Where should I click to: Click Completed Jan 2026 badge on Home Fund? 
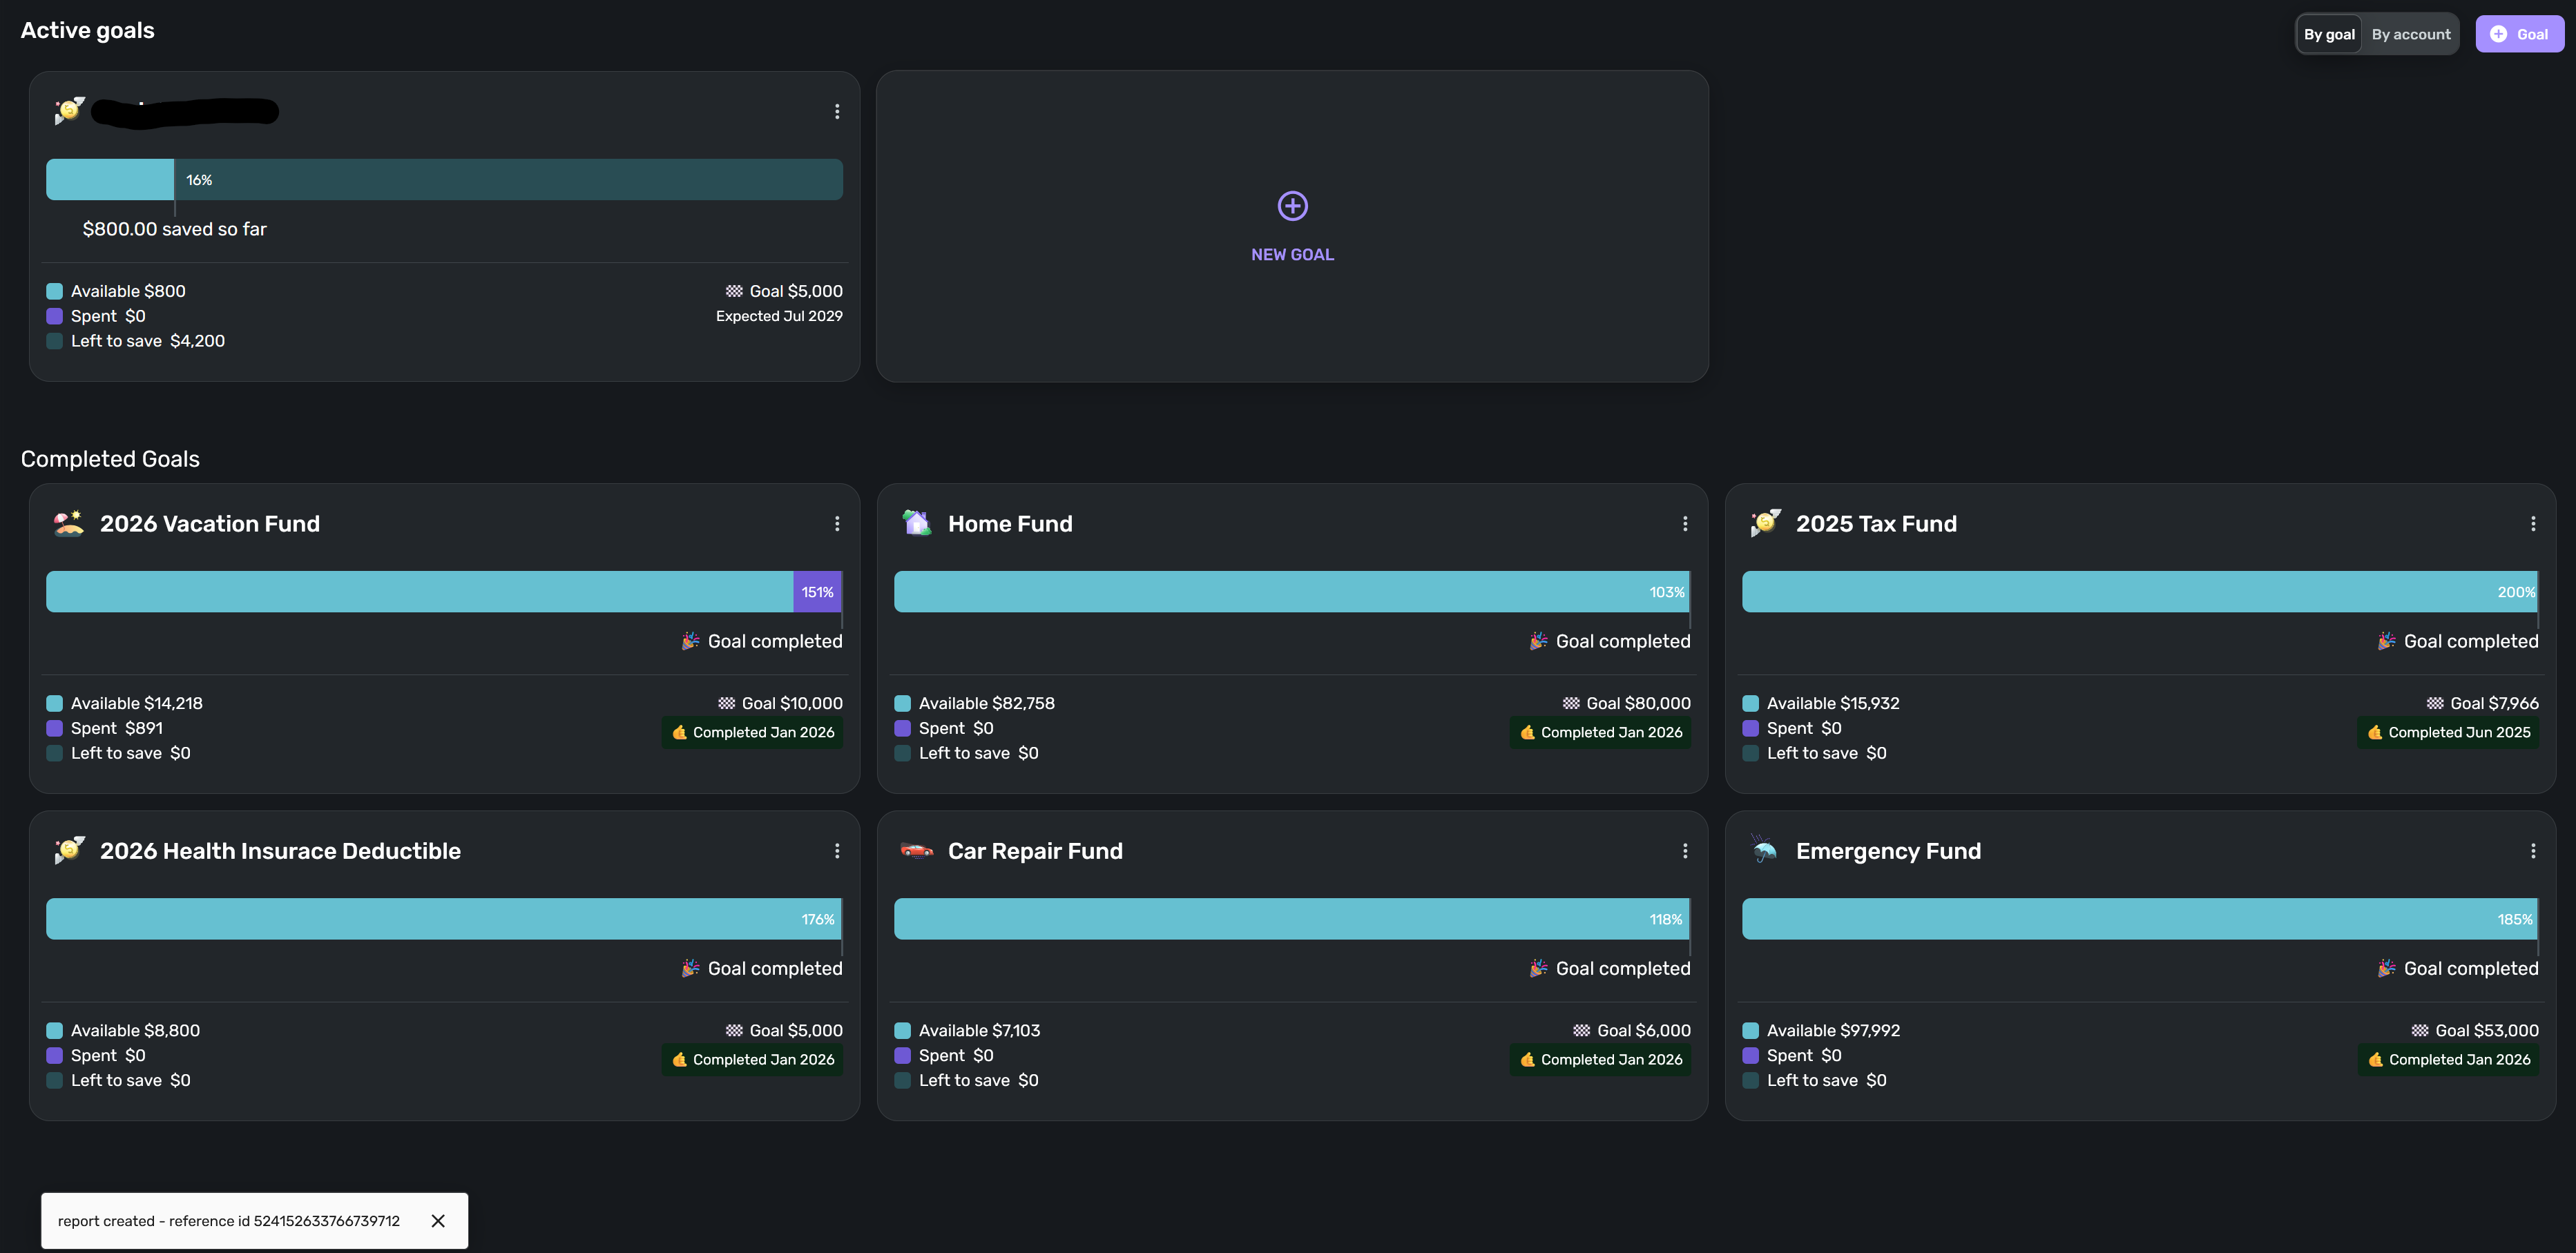[x=1600, y=732]
